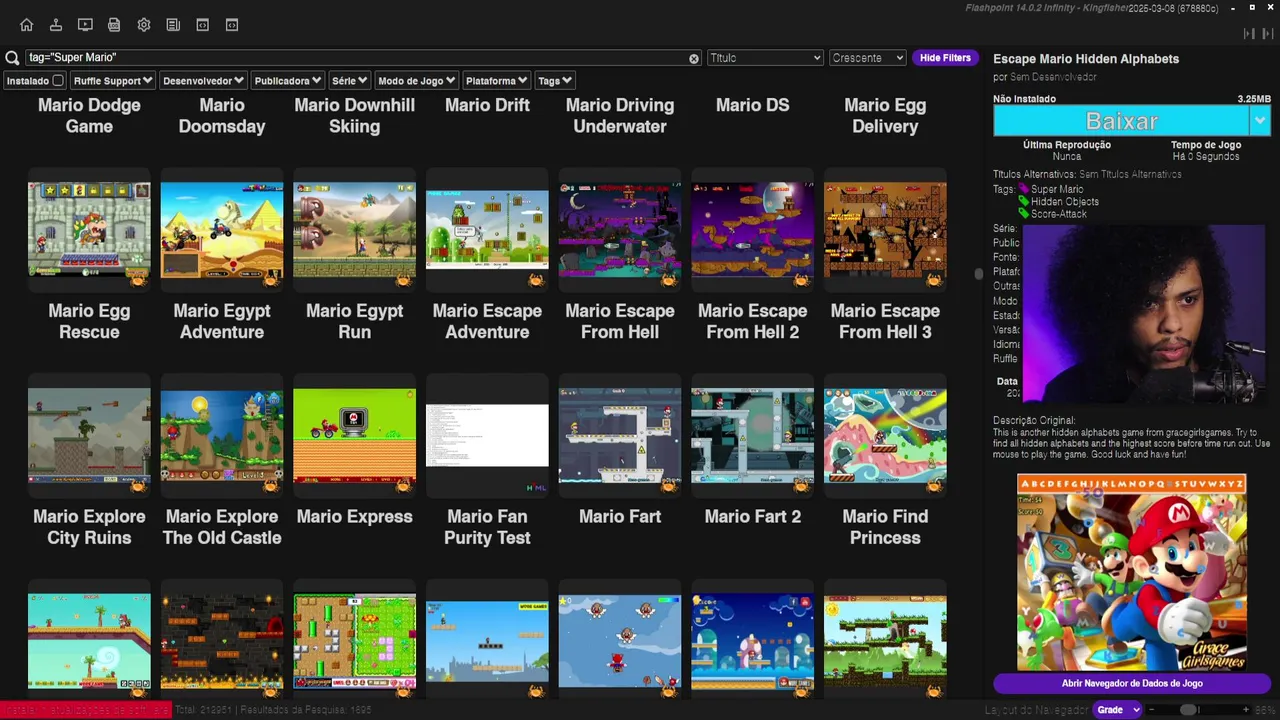Select the Mario Find Princess thumbnail
The width and height of the screenshot is (1280, 720).
tap(885, 436)
